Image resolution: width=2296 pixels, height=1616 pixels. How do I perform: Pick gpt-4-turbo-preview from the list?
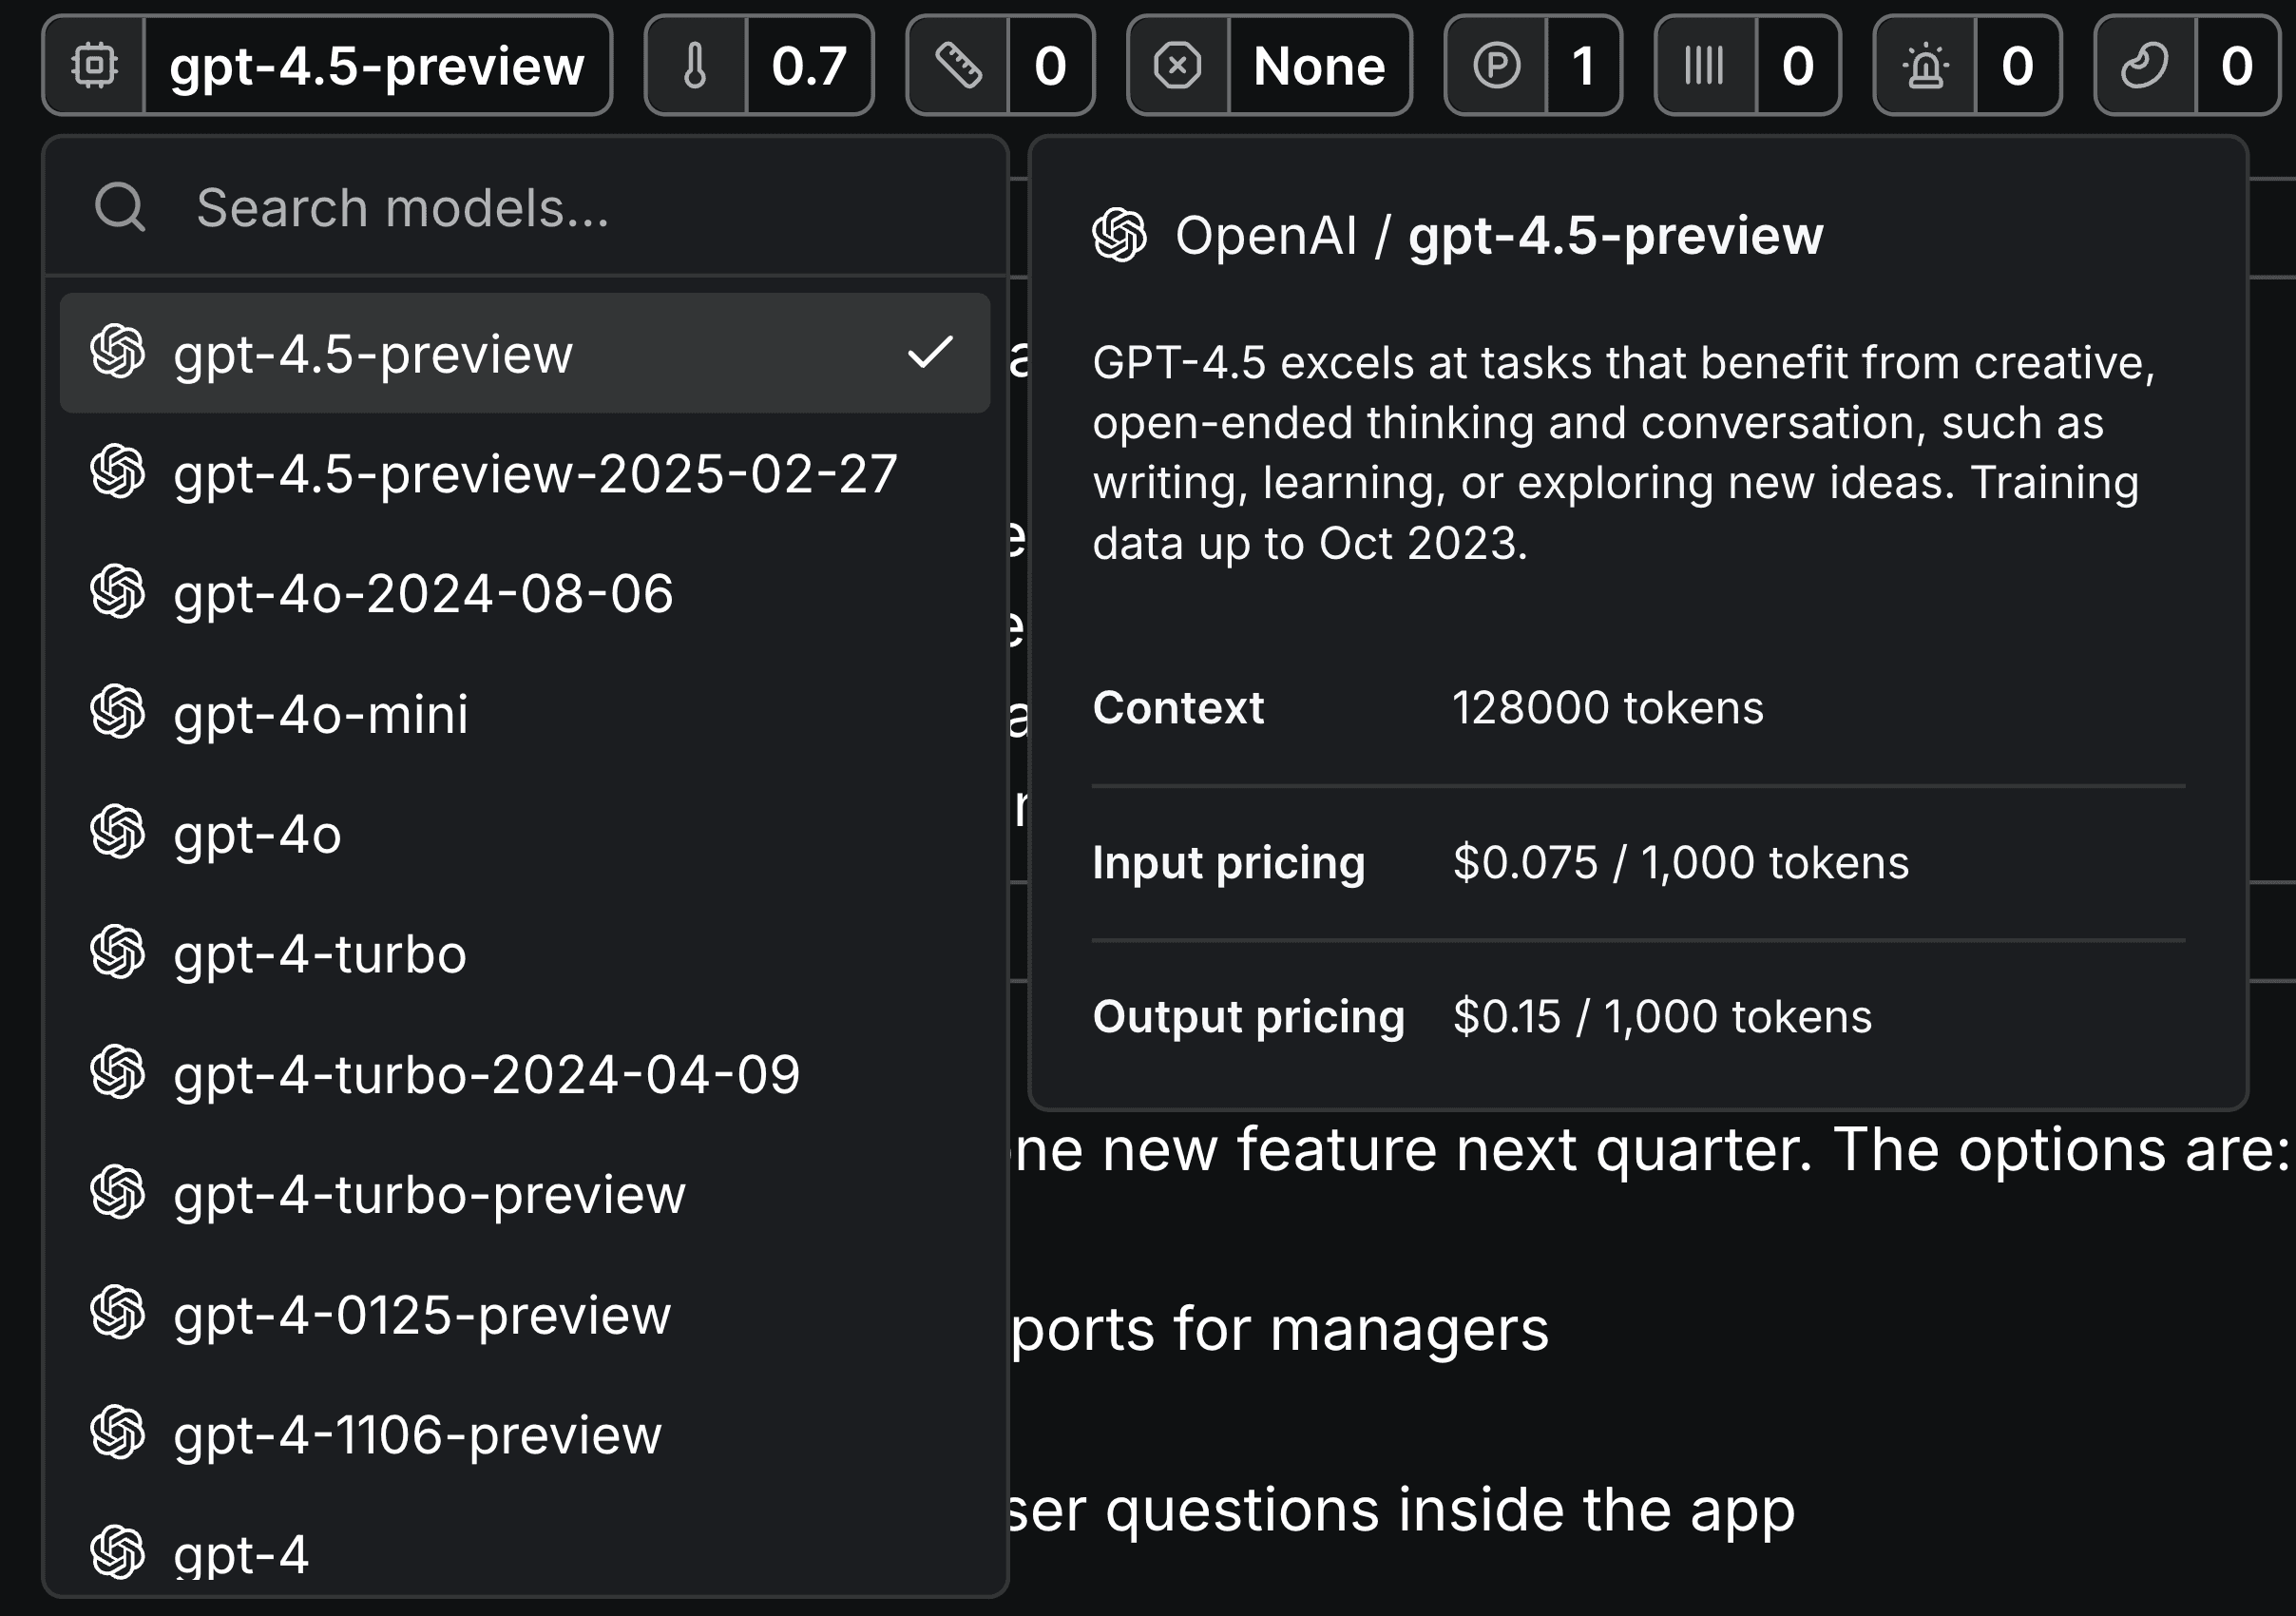(525, 1194)
